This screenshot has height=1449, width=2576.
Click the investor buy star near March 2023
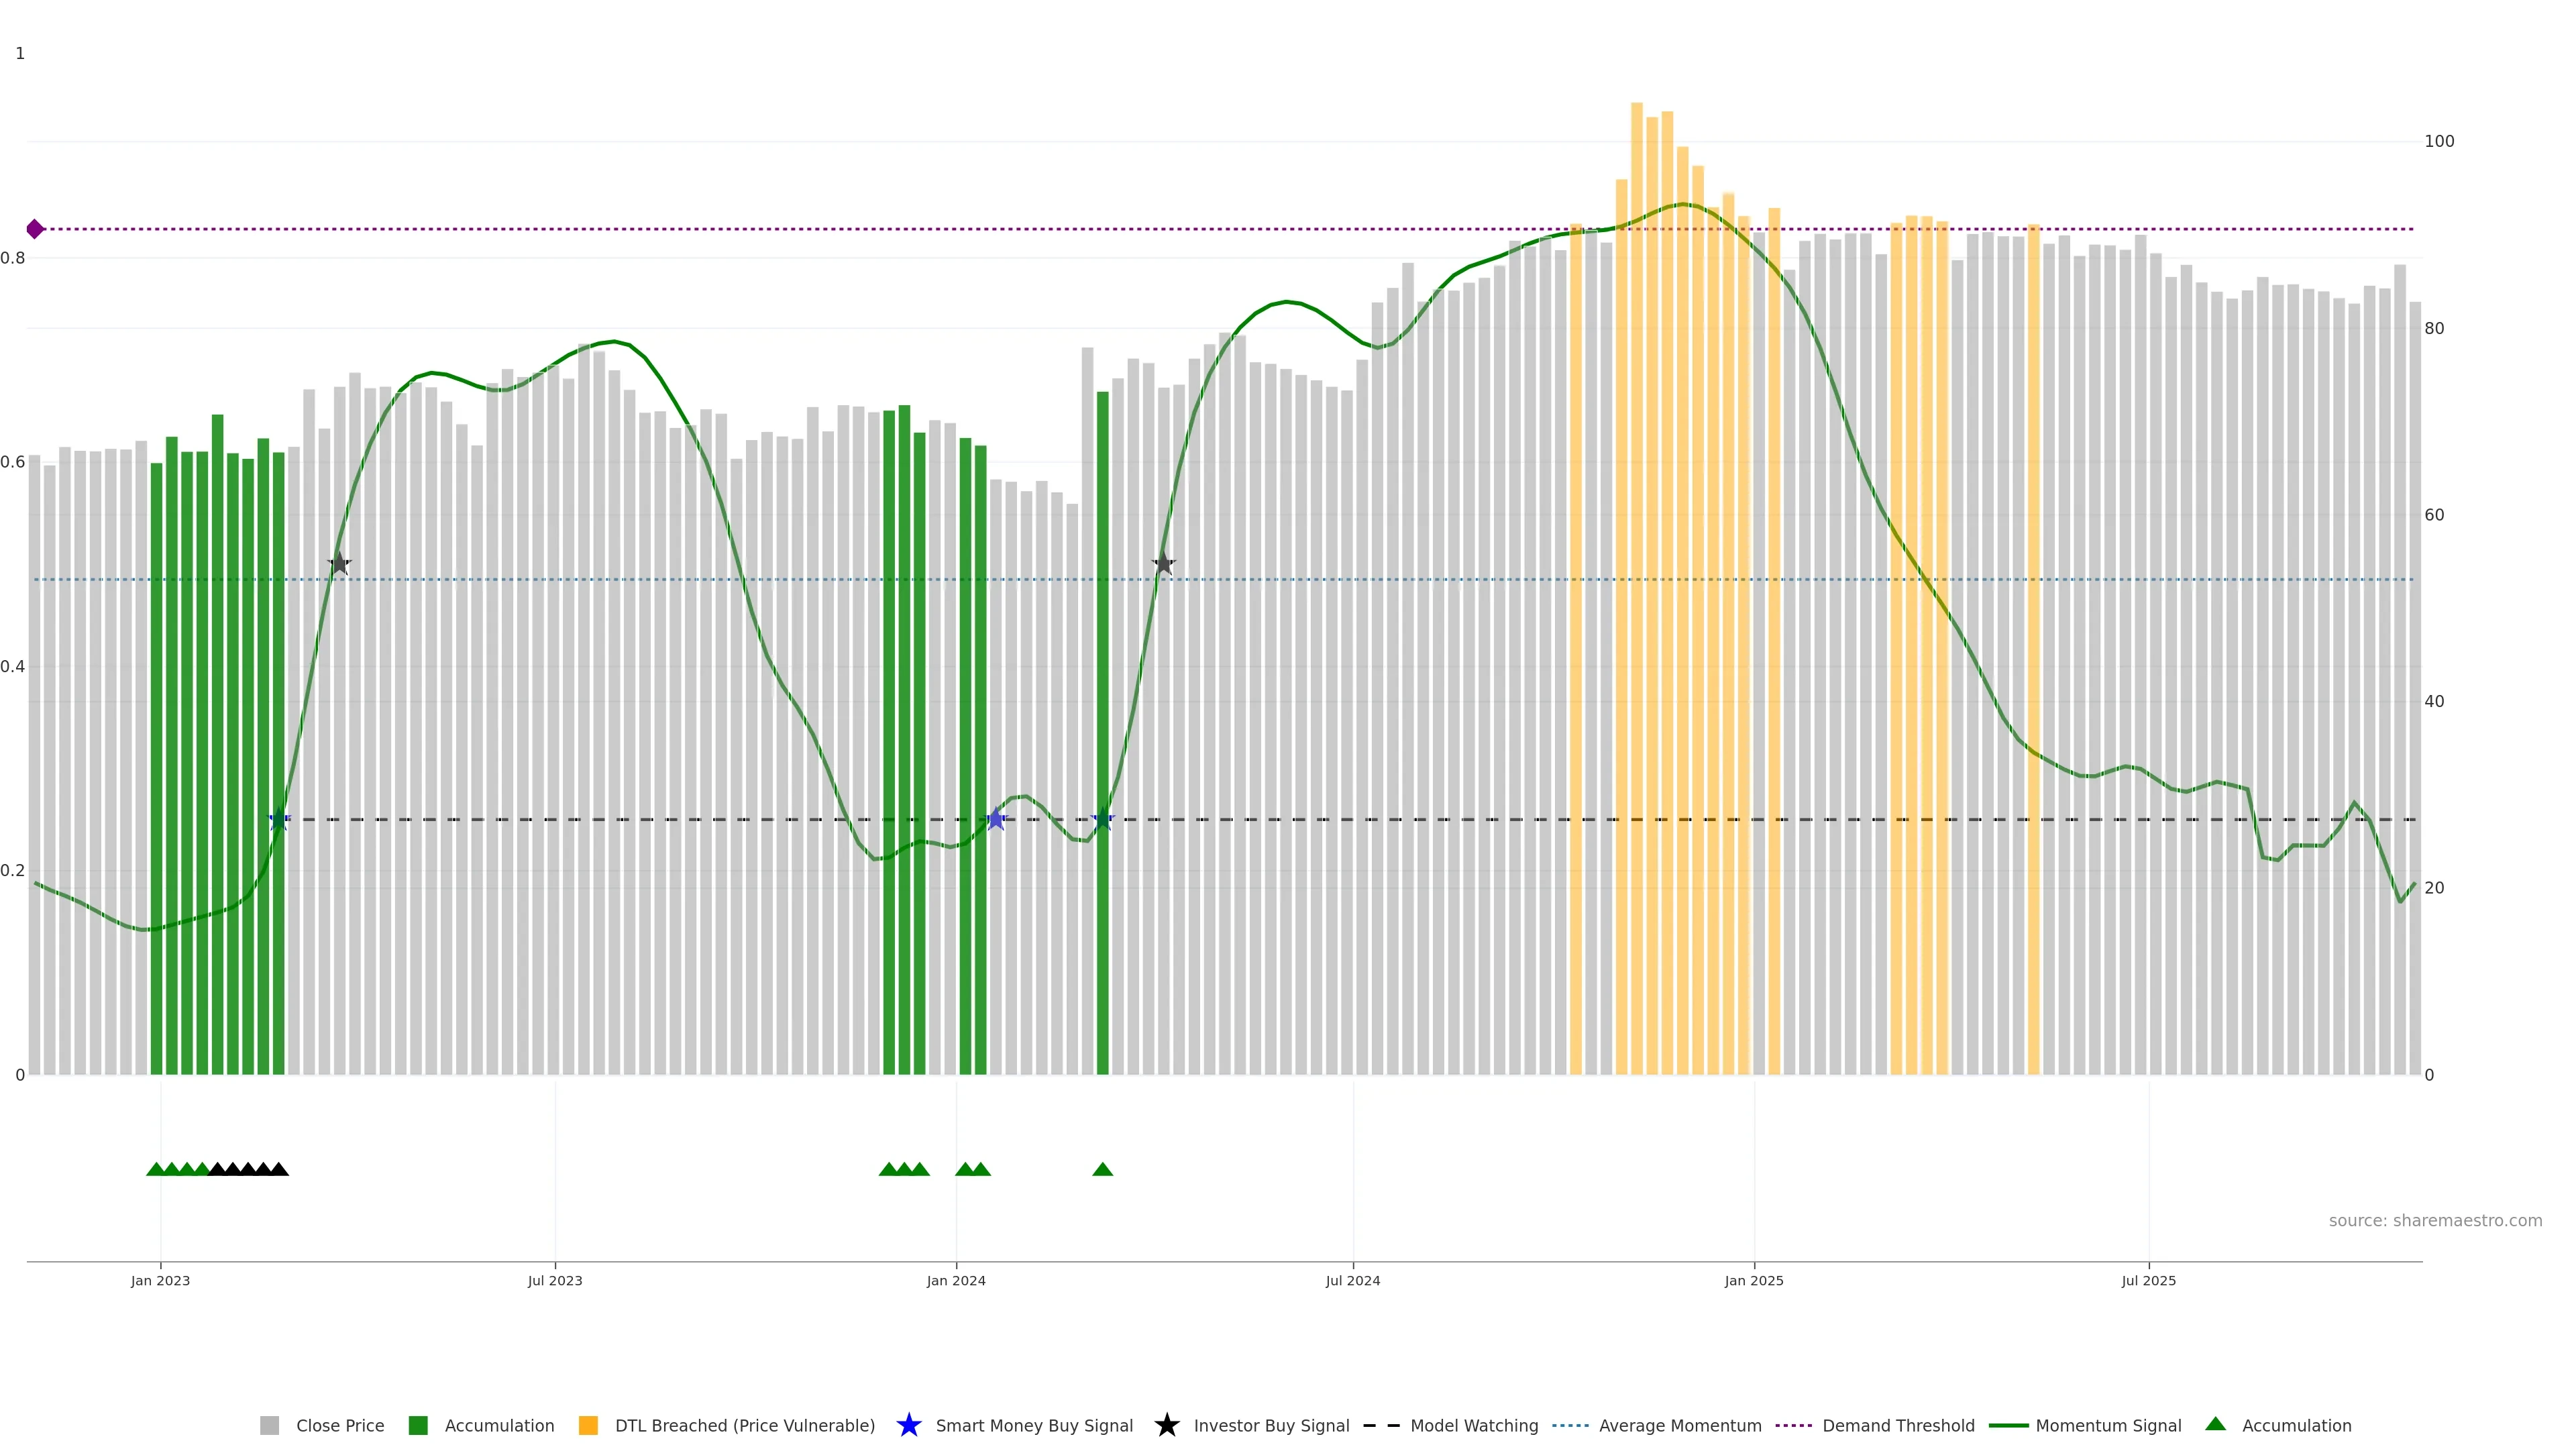(339, 564)
